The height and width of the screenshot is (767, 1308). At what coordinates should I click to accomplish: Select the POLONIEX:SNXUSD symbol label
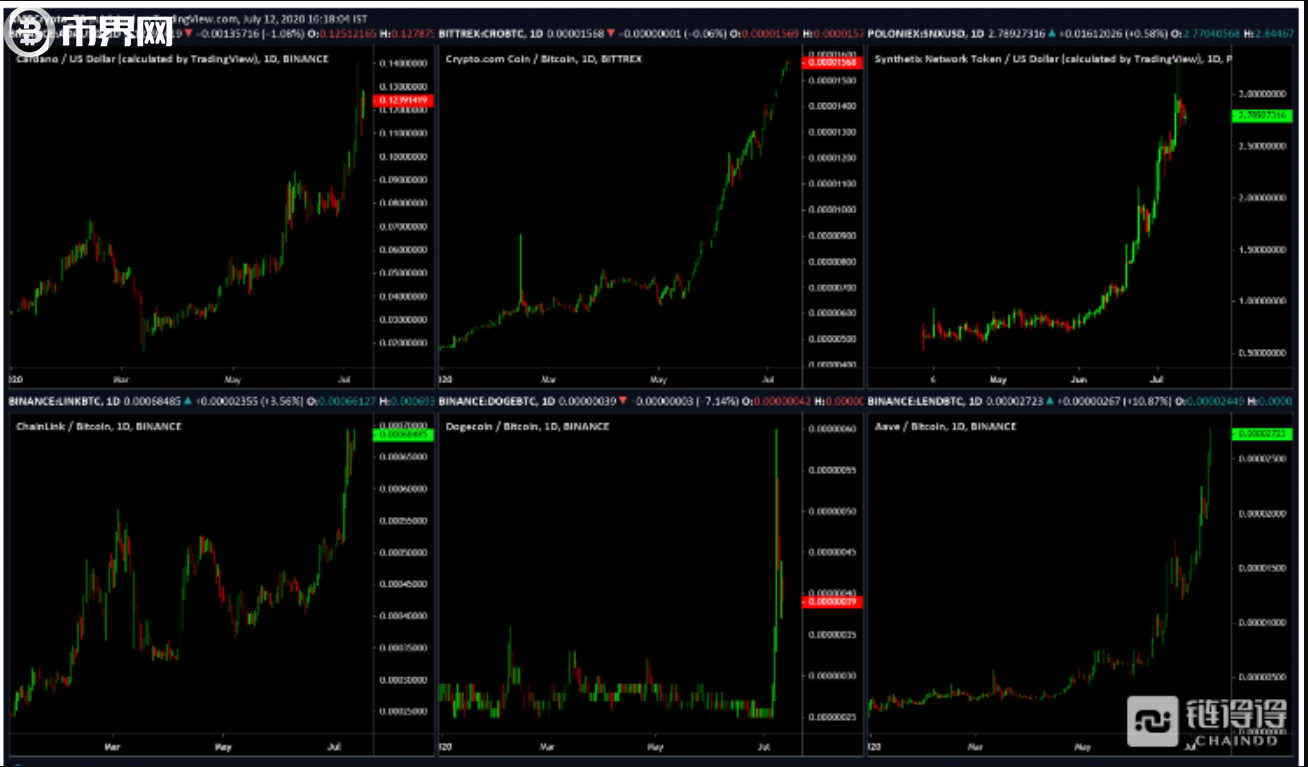(x=917, y=34)
